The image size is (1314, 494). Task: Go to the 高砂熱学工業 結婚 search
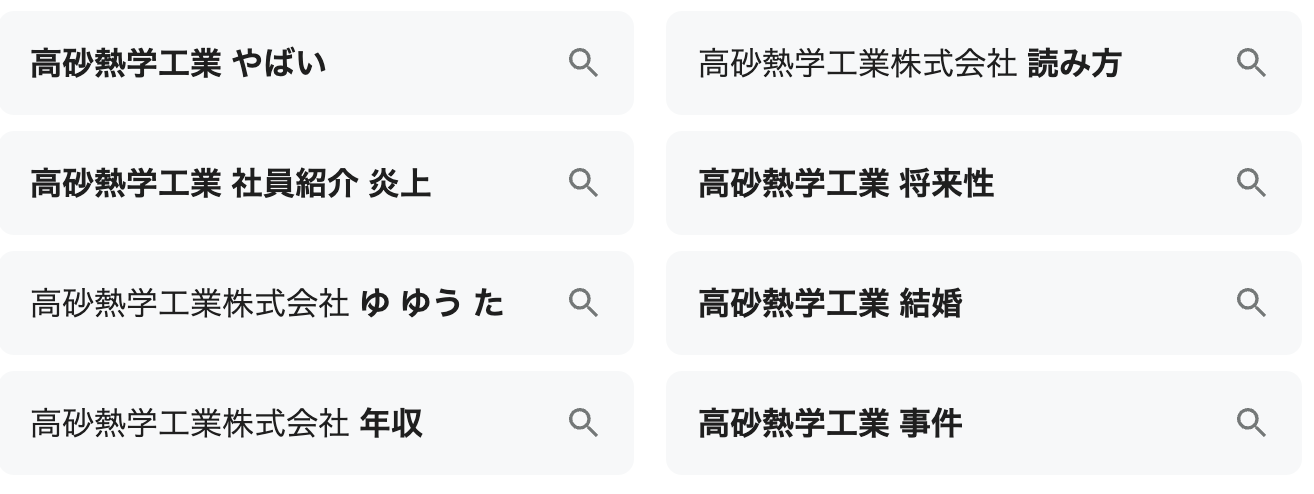point(830,304)
